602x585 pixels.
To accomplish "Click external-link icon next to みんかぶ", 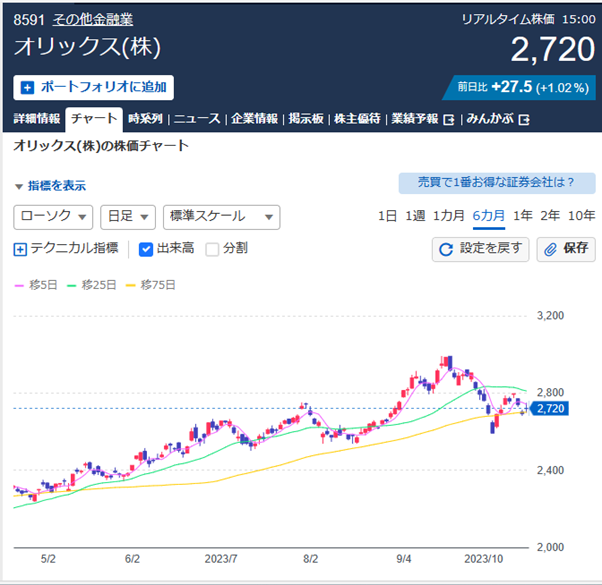I will point(524,120).
